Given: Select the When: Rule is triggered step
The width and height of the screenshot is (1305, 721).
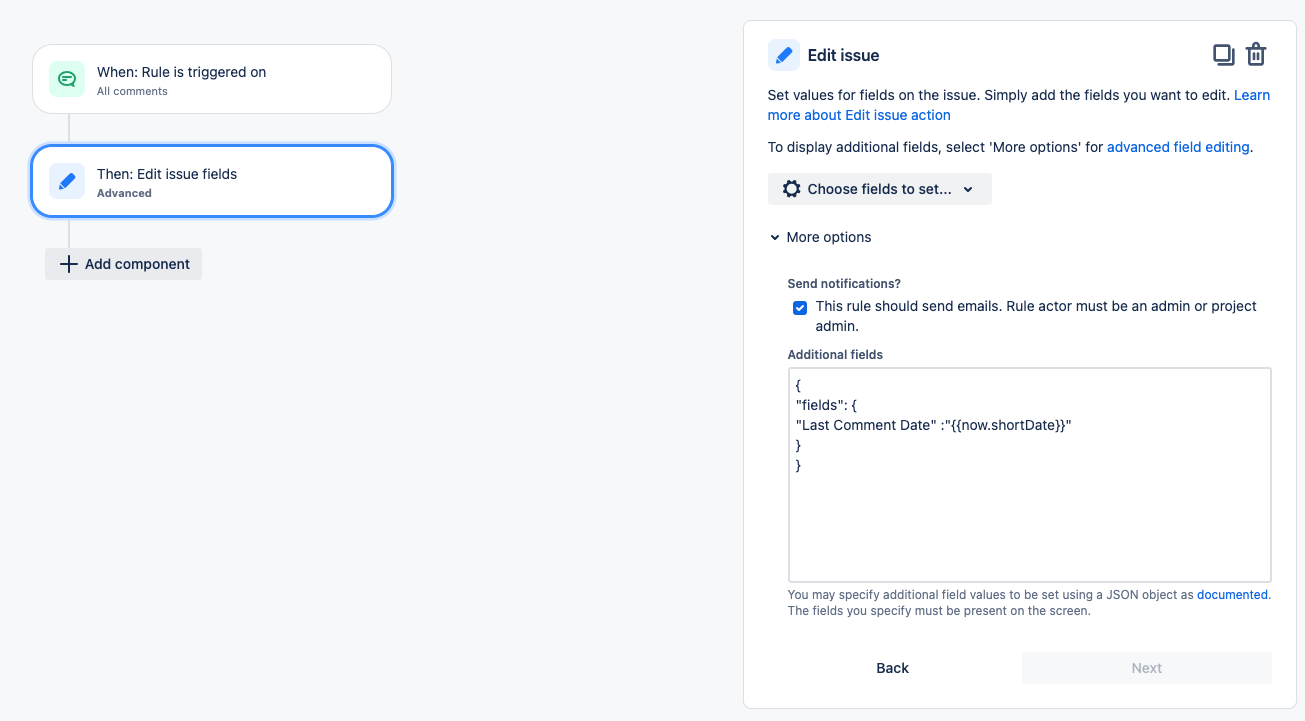Looking at the screenshot, I should click(x=212, y=79).
